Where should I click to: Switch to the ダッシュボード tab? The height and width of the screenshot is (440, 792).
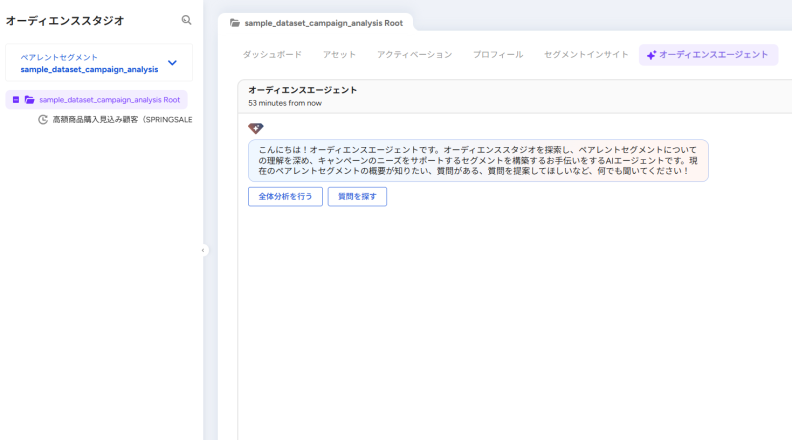(x=272, y=55)
